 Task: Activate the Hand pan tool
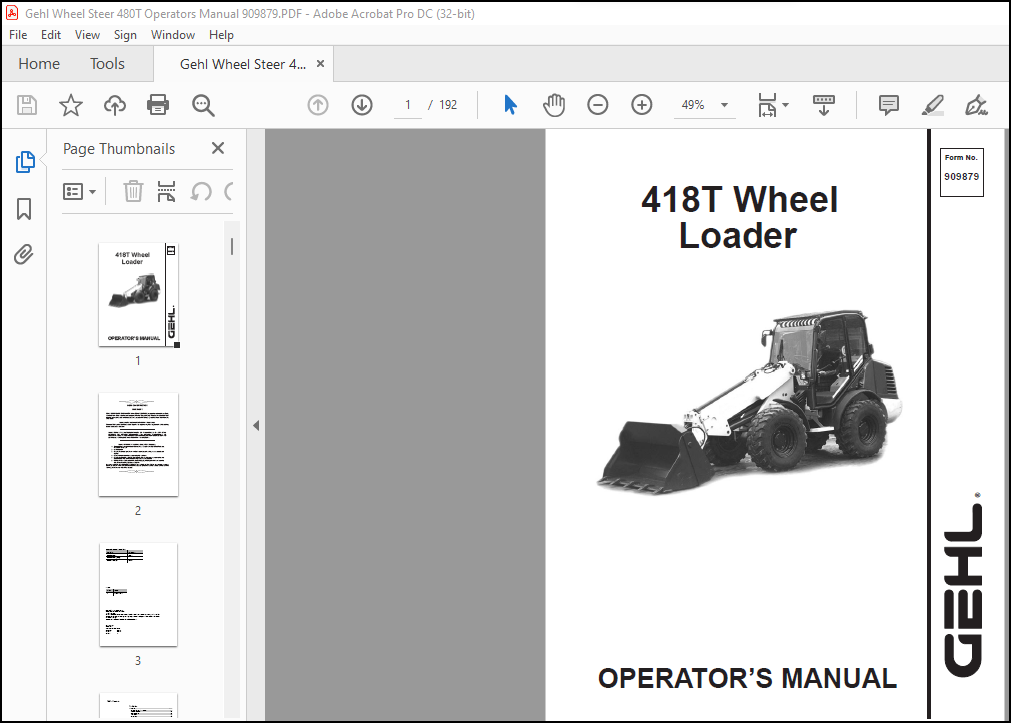pyautogui.click(x=554, y=104)
